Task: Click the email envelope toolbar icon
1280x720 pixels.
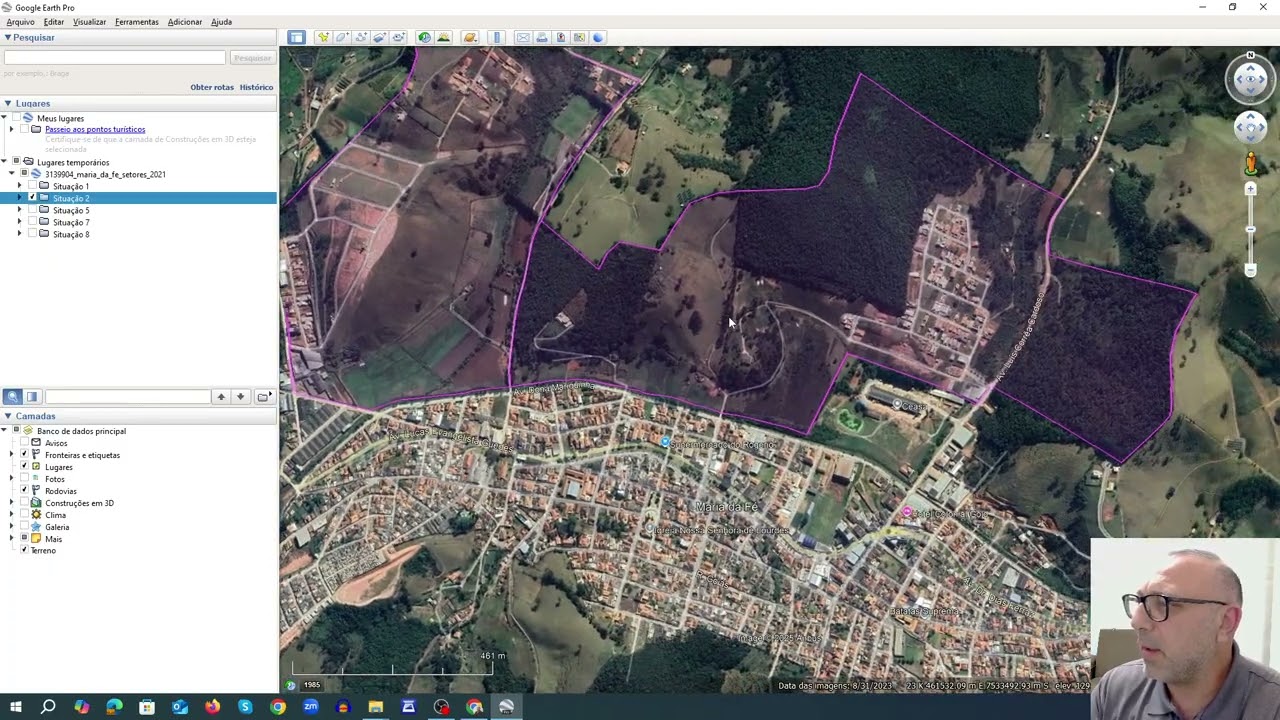Action: [x=523, y=37]
